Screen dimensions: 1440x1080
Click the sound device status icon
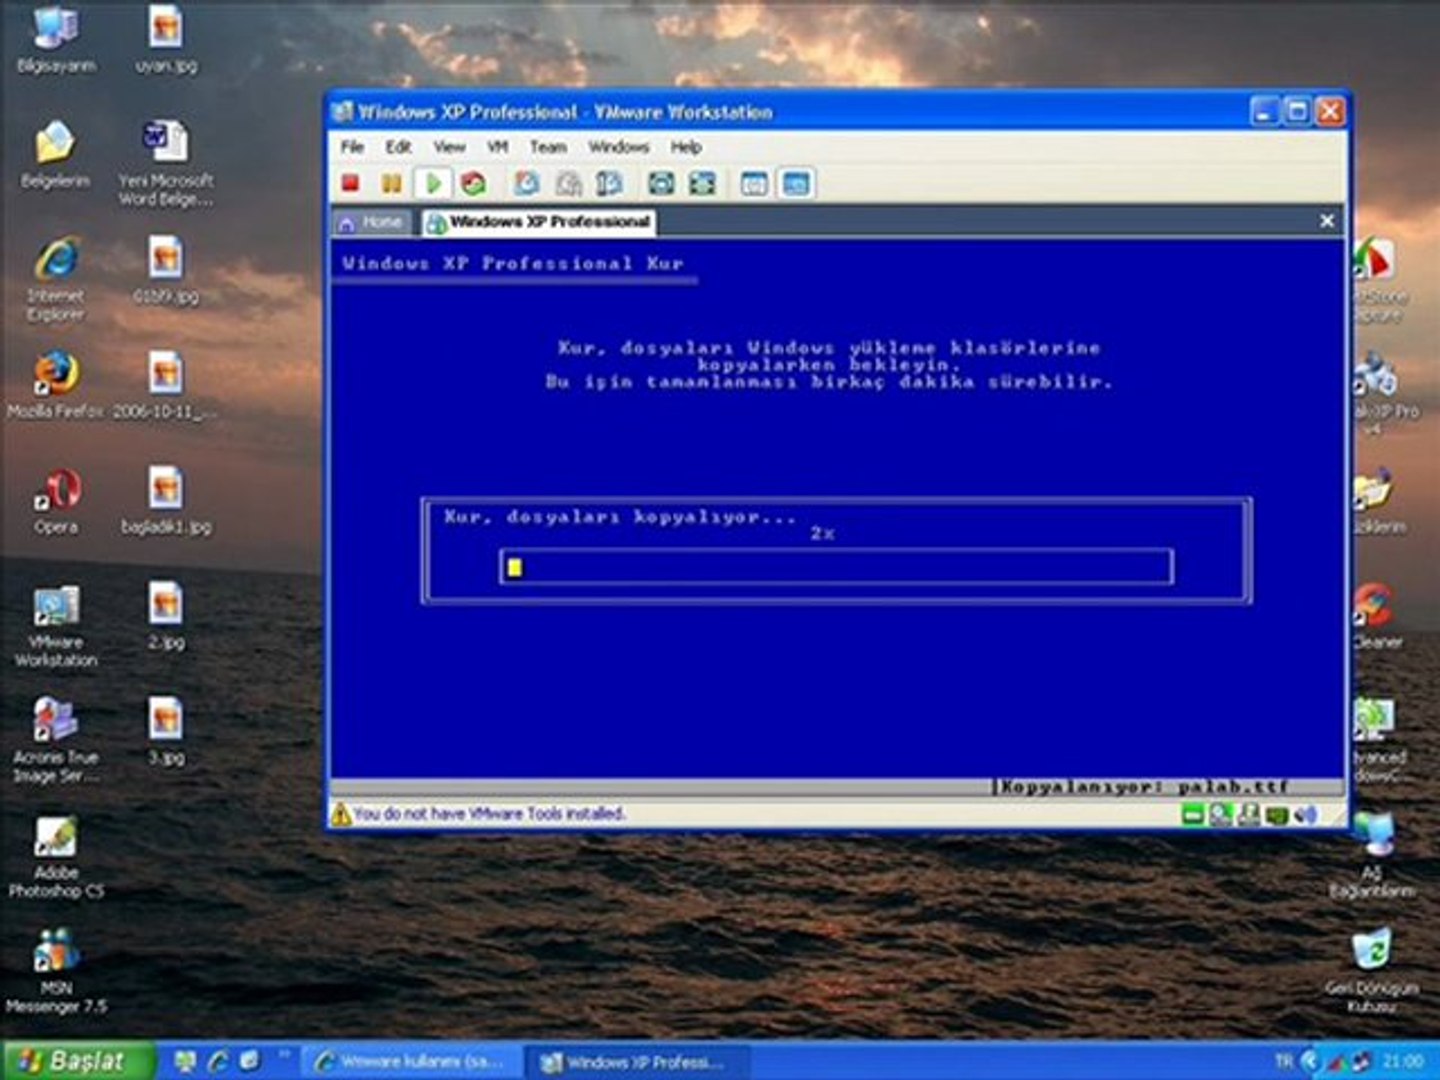click(x=1304, y=815)
